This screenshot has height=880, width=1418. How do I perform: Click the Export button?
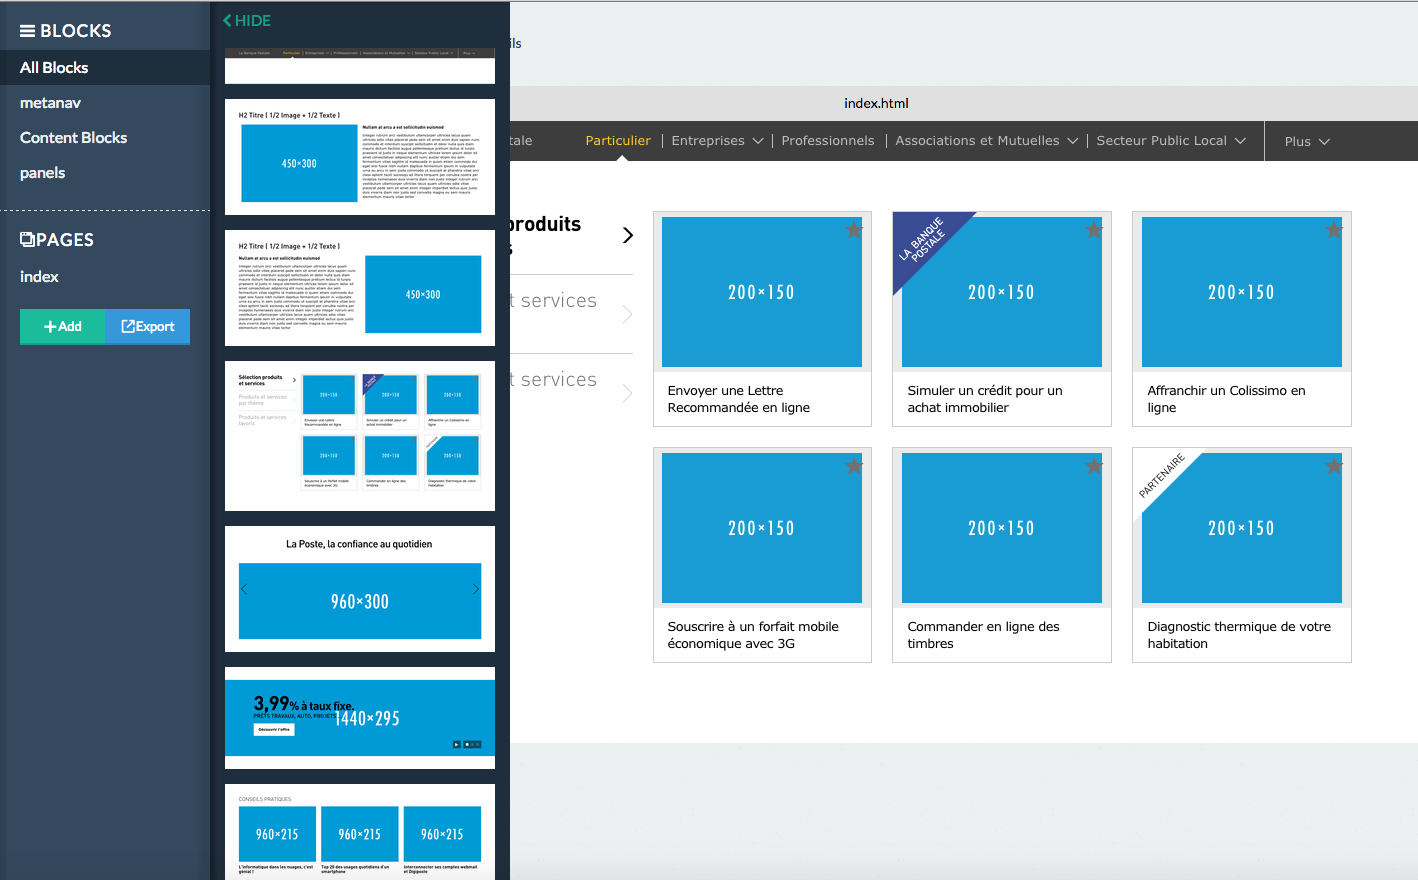(x=148, y=326)
